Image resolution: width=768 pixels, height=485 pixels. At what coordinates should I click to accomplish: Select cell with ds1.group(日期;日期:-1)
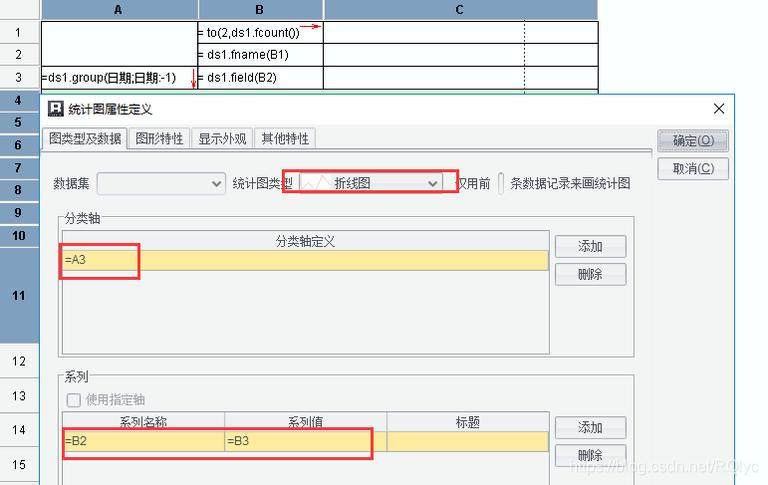click(119, 77)
